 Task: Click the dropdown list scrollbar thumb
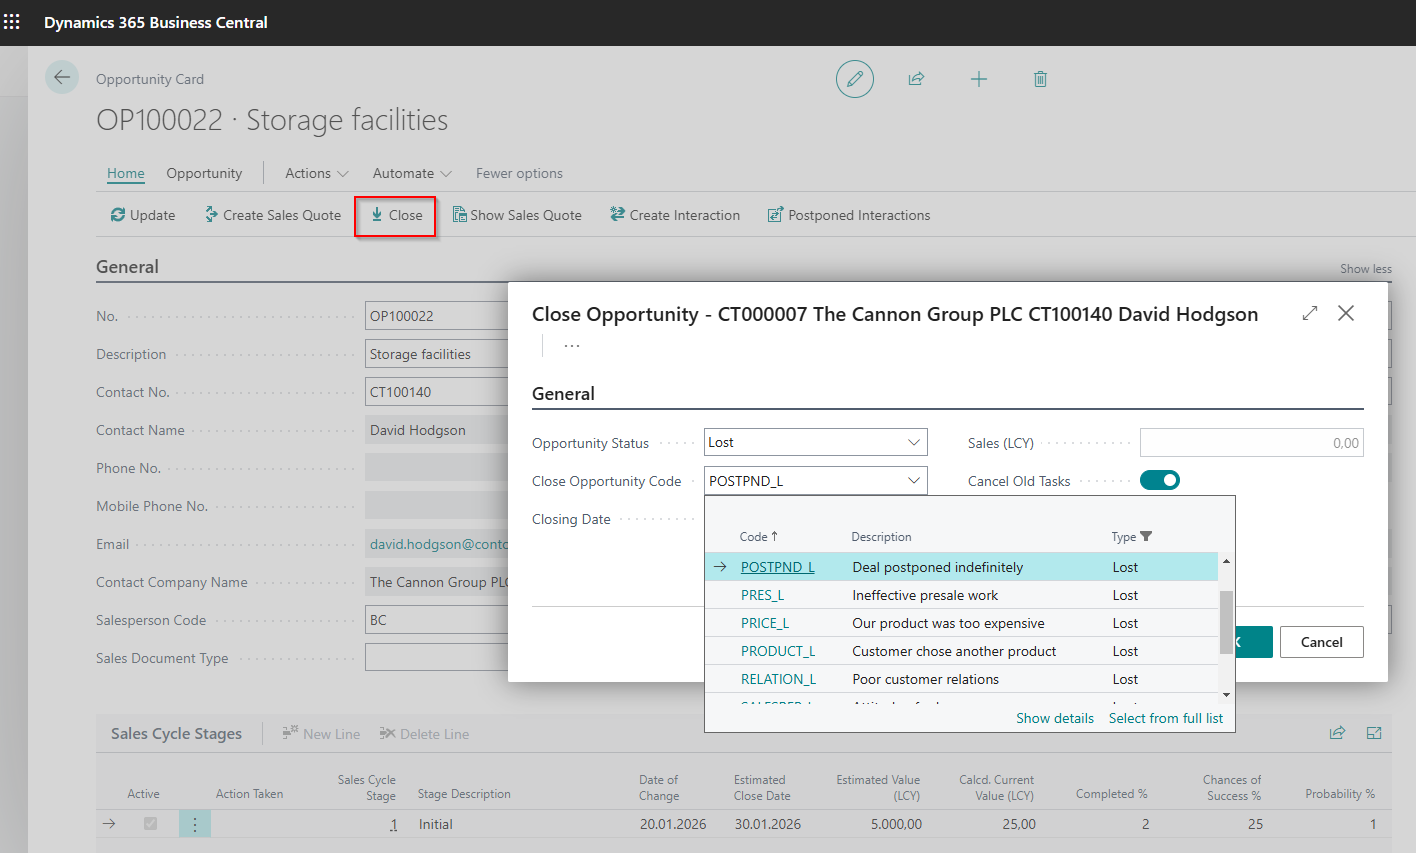[1226, 622]
